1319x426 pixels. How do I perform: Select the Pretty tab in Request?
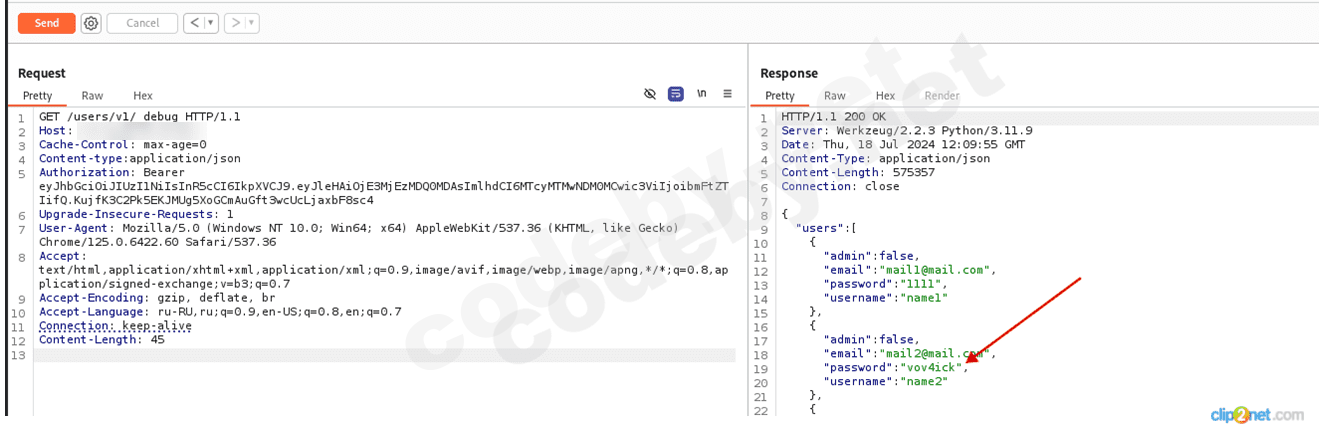click(37, 96)
